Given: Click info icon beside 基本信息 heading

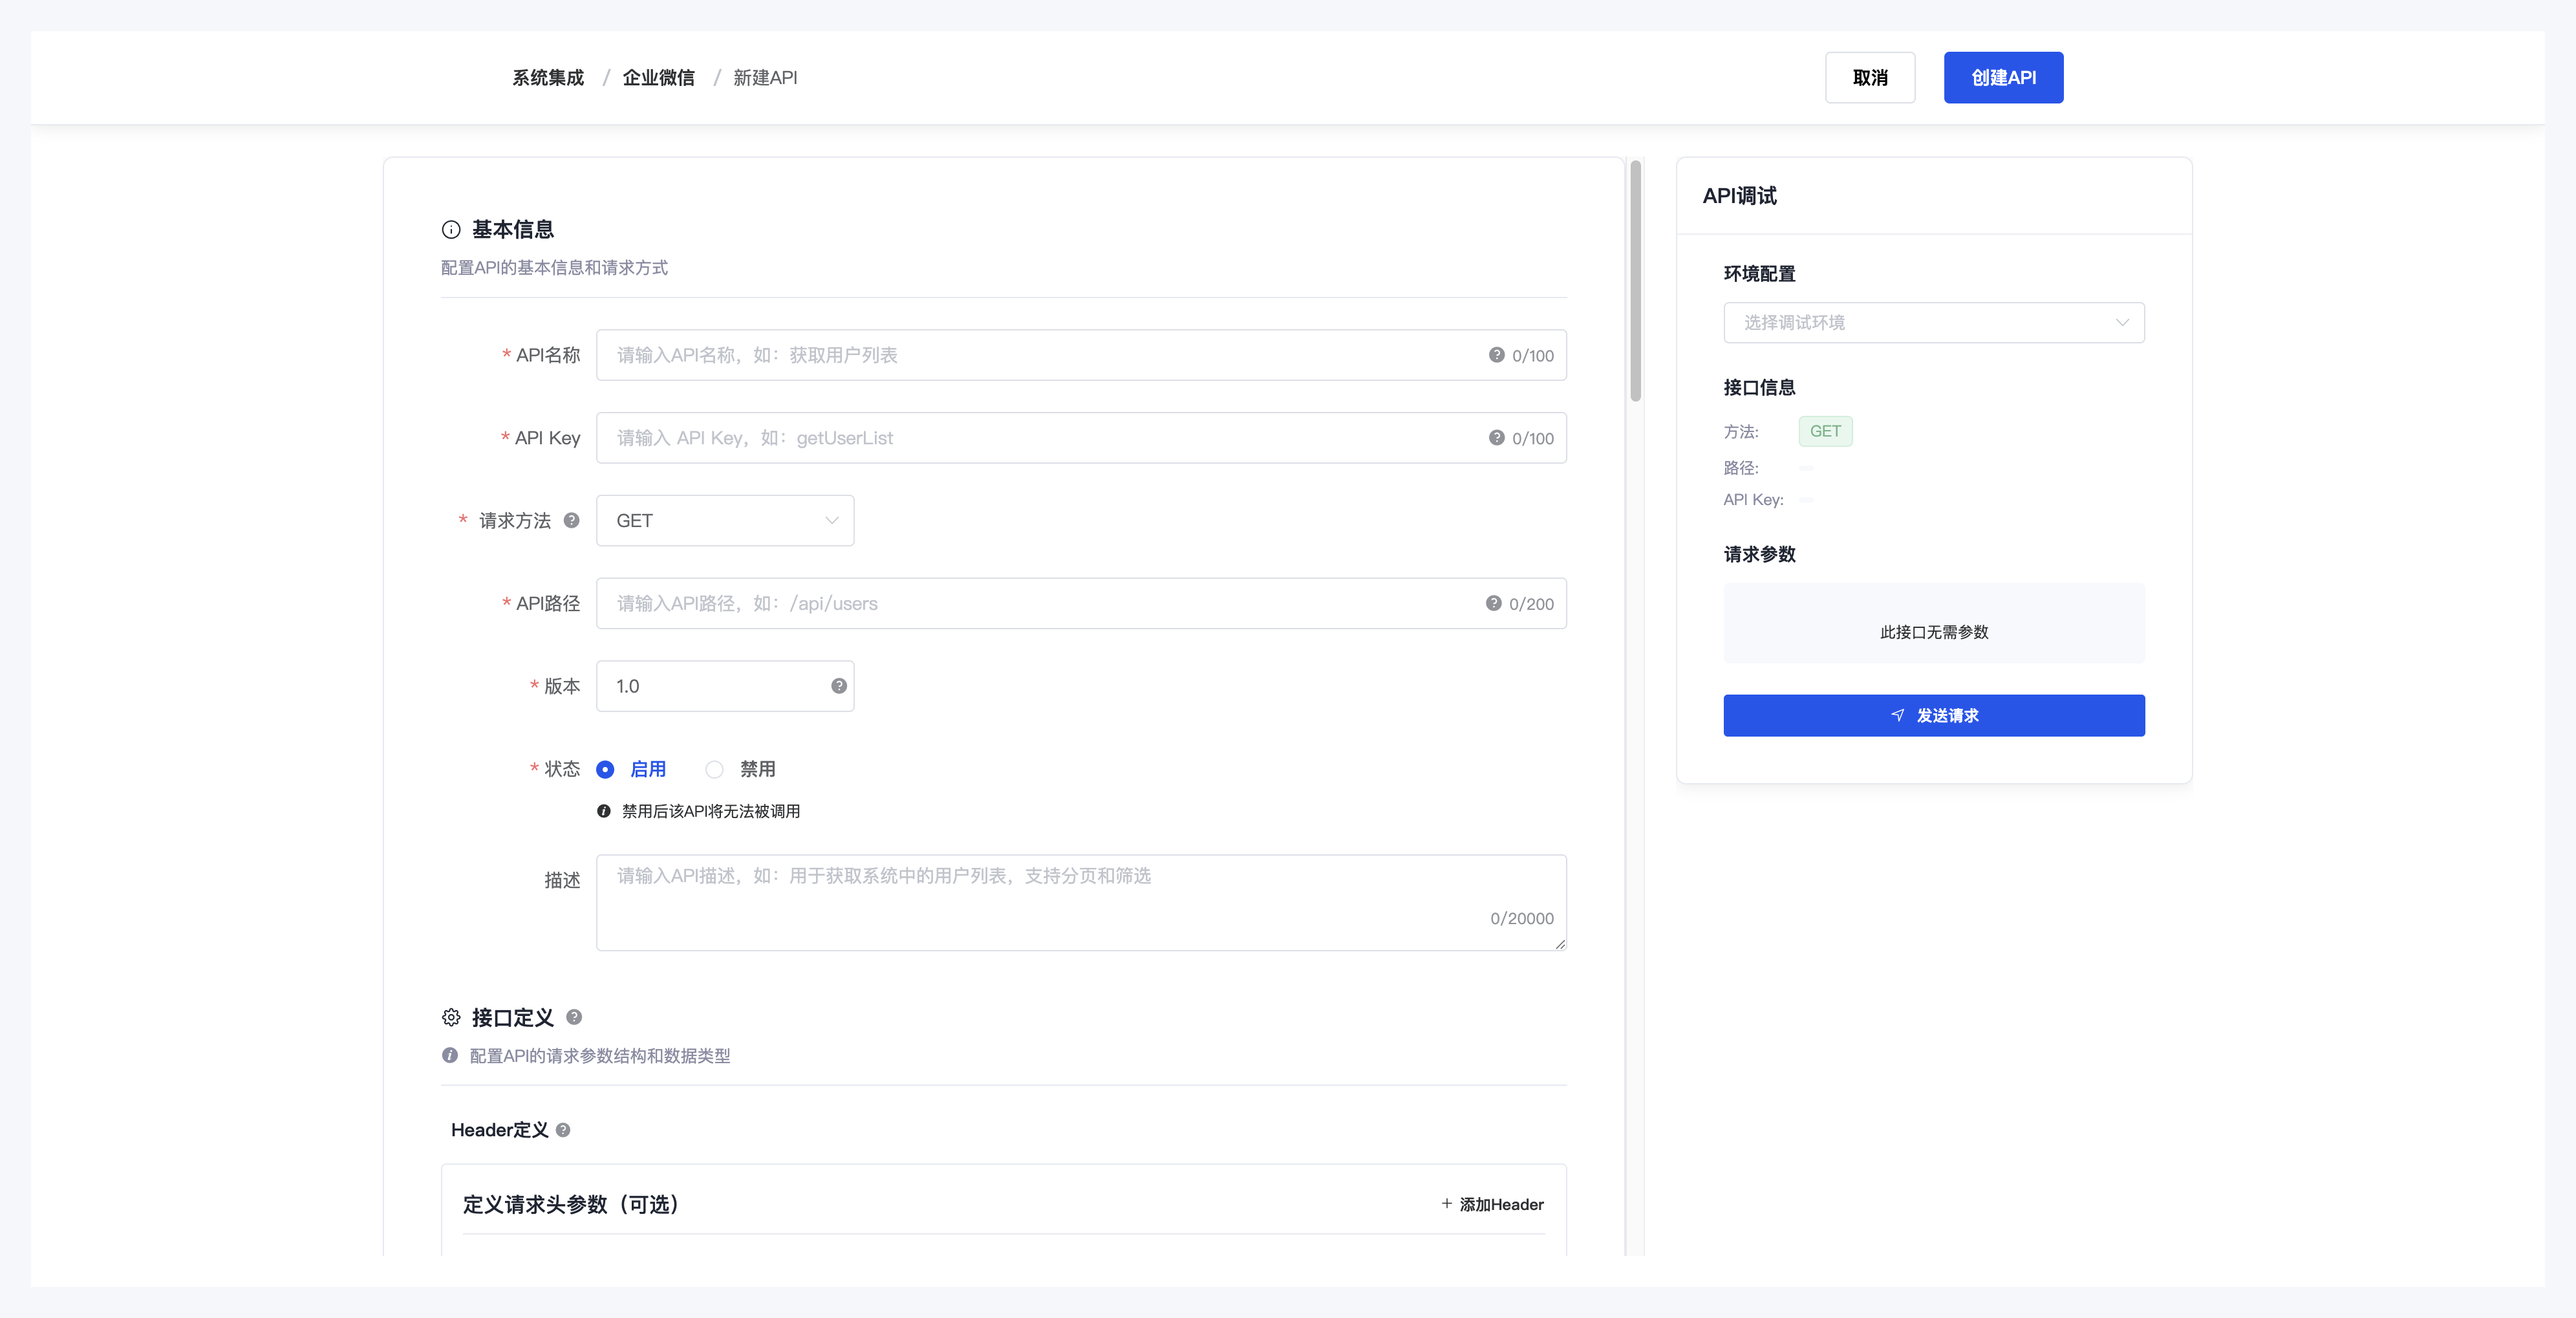Looking at the screenshot, I should tap(451, 230).
